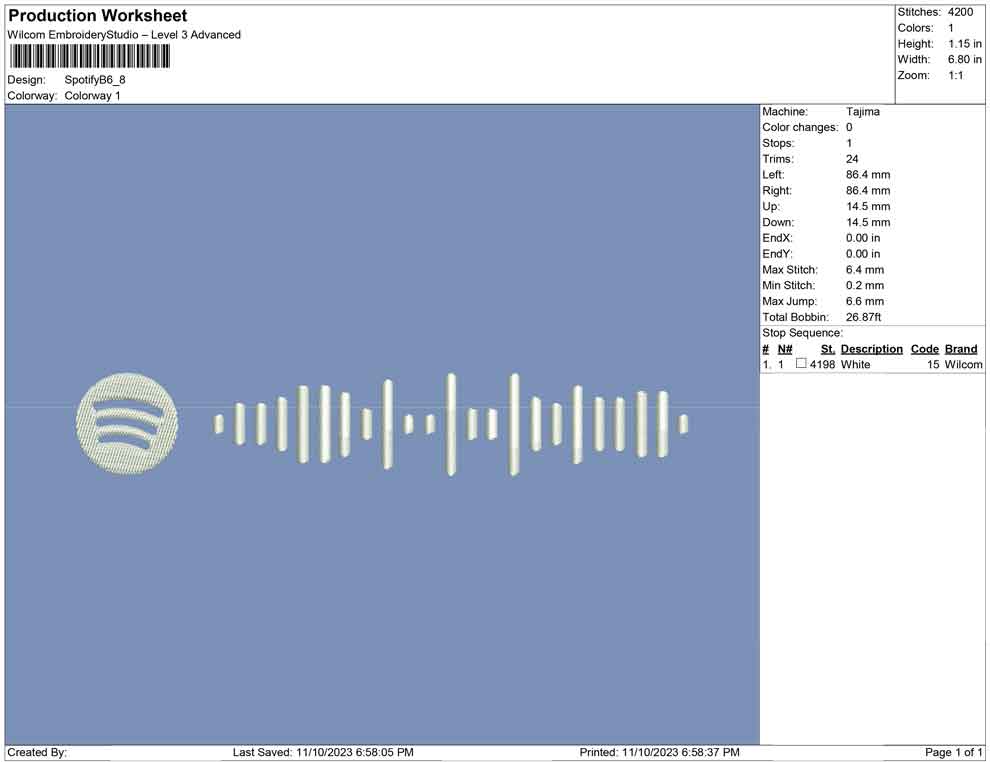Click the Color changes value 0
The height and width of the screenshot is (762, 990).
pyautogui.click(x=849, y=128)
